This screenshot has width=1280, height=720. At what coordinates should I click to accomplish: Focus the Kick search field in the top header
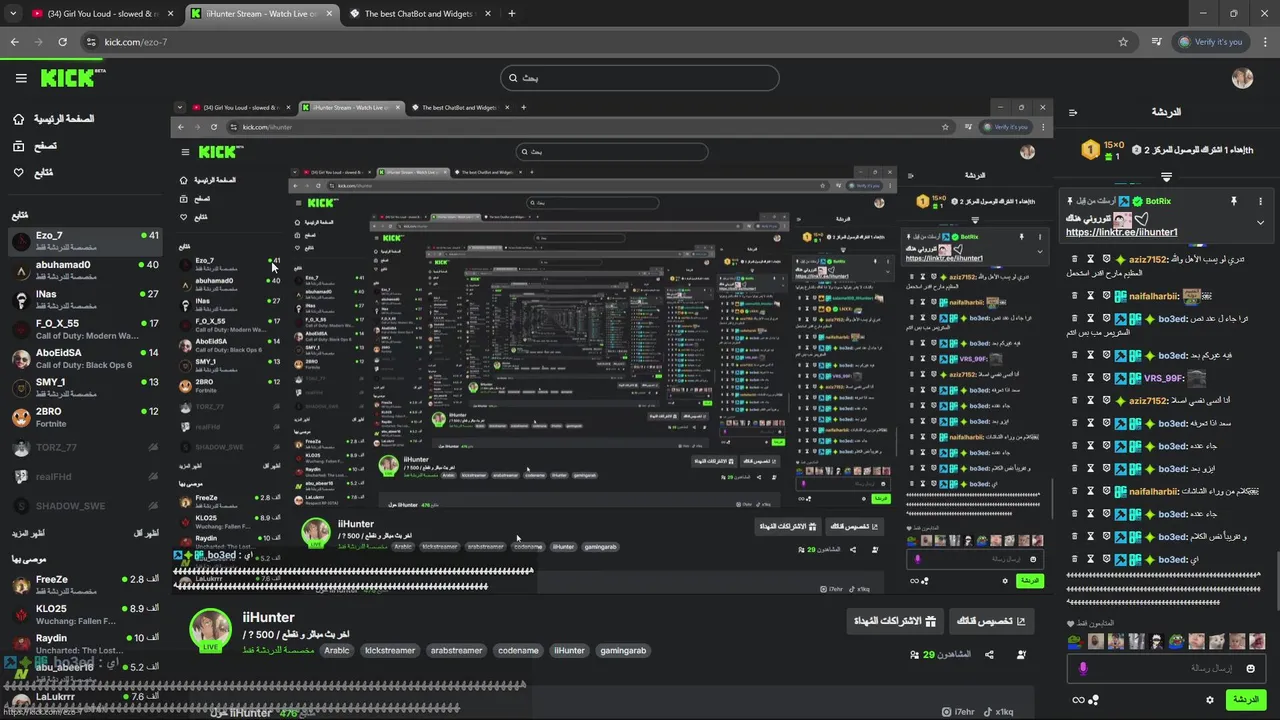pyautogui.click(x=640, y=78)
